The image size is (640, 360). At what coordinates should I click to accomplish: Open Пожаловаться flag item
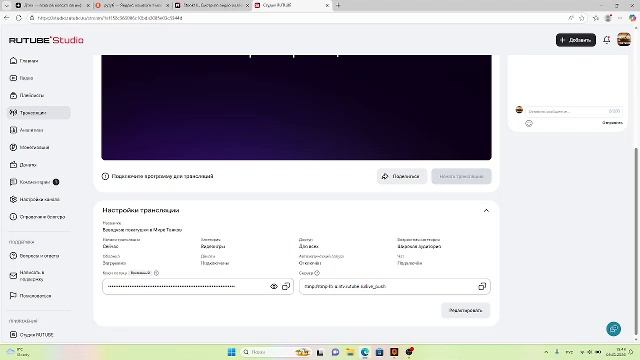coord(30,296)
